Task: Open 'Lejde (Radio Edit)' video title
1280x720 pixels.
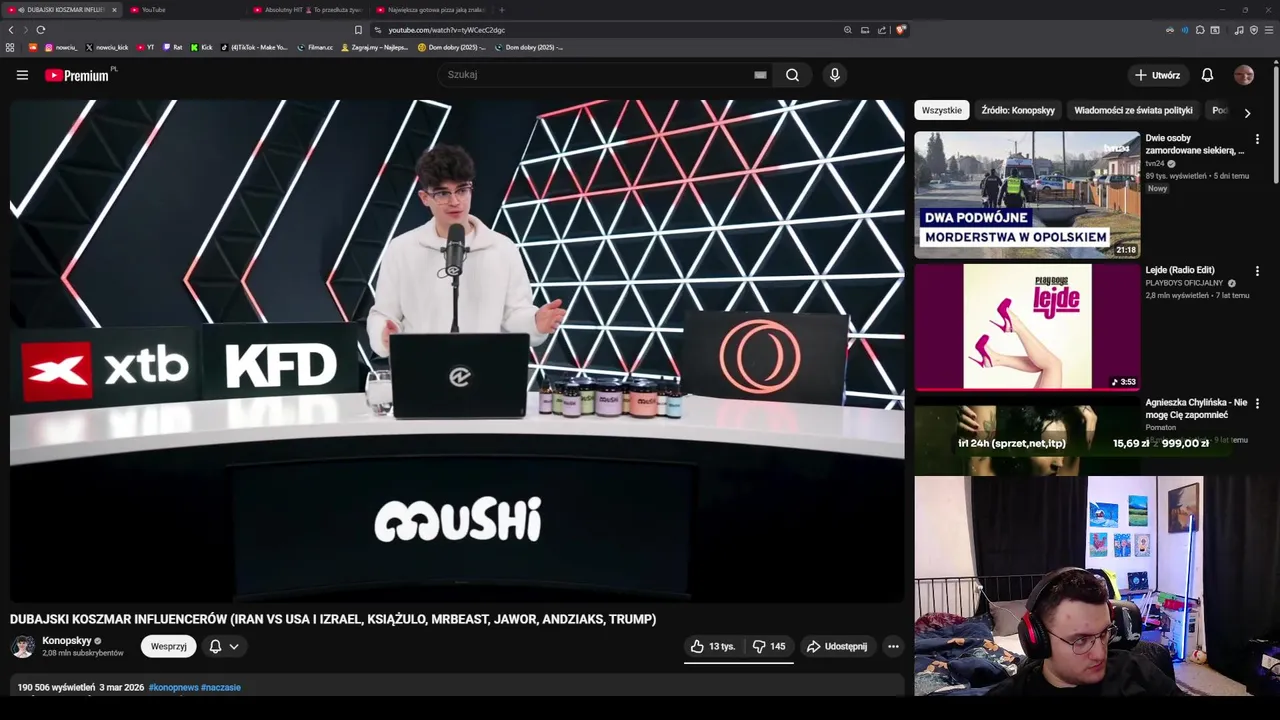Action: pos(1180,270)
